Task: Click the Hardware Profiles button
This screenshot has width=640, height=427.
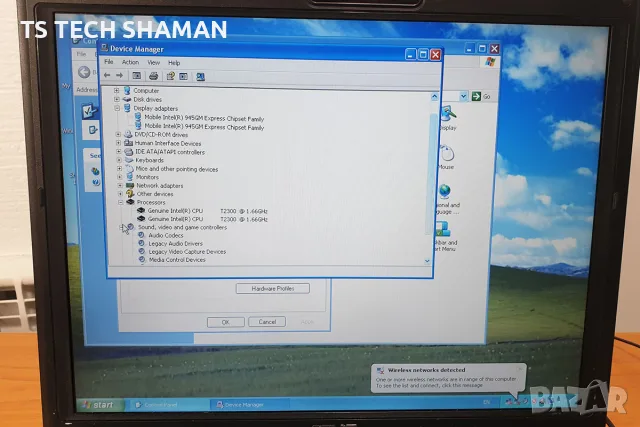Action: coord(273,289)
